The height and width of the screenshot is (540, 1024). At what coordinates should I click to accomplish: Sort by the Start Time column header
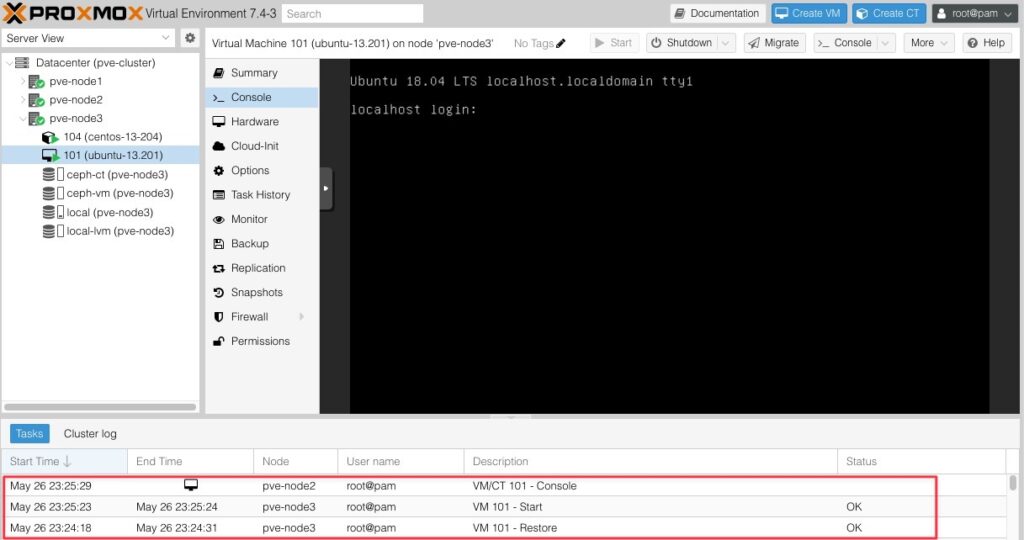(64, 461)
